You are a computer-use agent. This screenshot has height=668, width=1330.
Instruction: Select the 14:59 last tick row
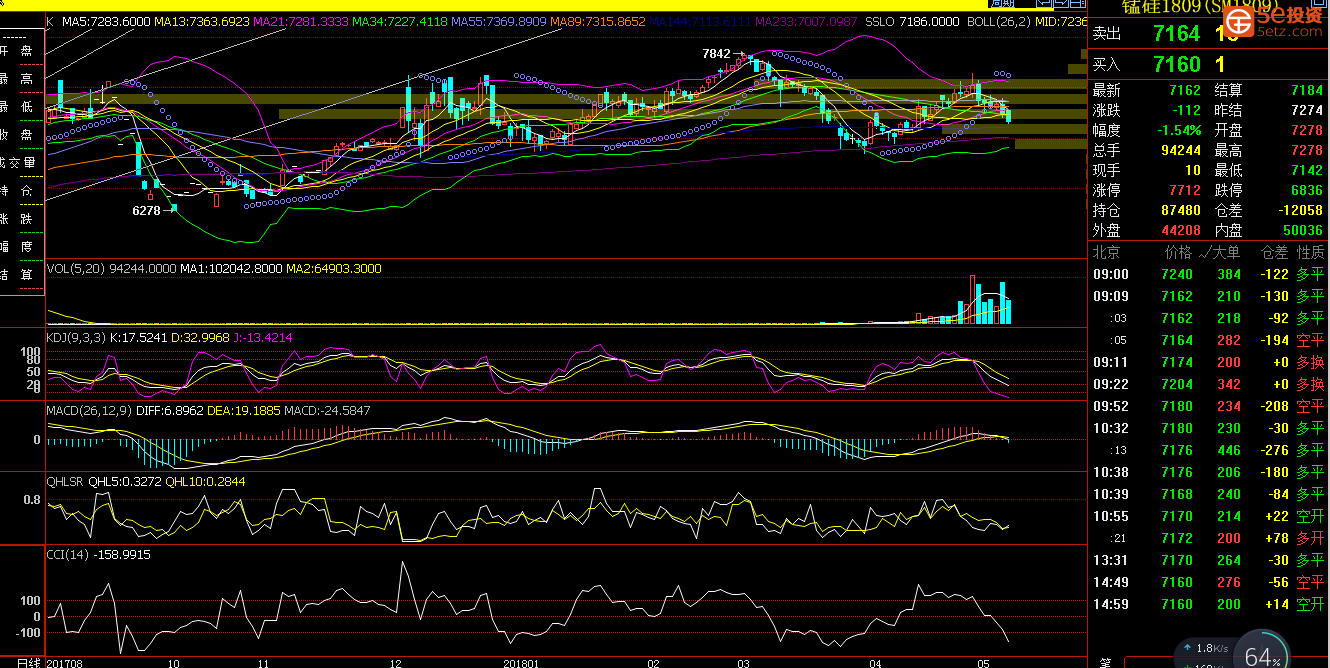pyautogui.click(x=1208, y=604)
